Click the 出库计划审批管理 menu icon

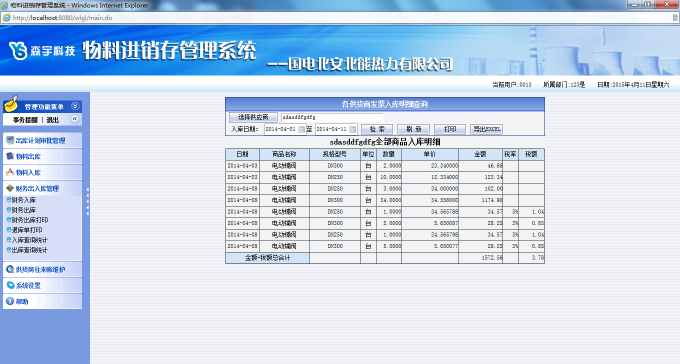tap(10, 140)
